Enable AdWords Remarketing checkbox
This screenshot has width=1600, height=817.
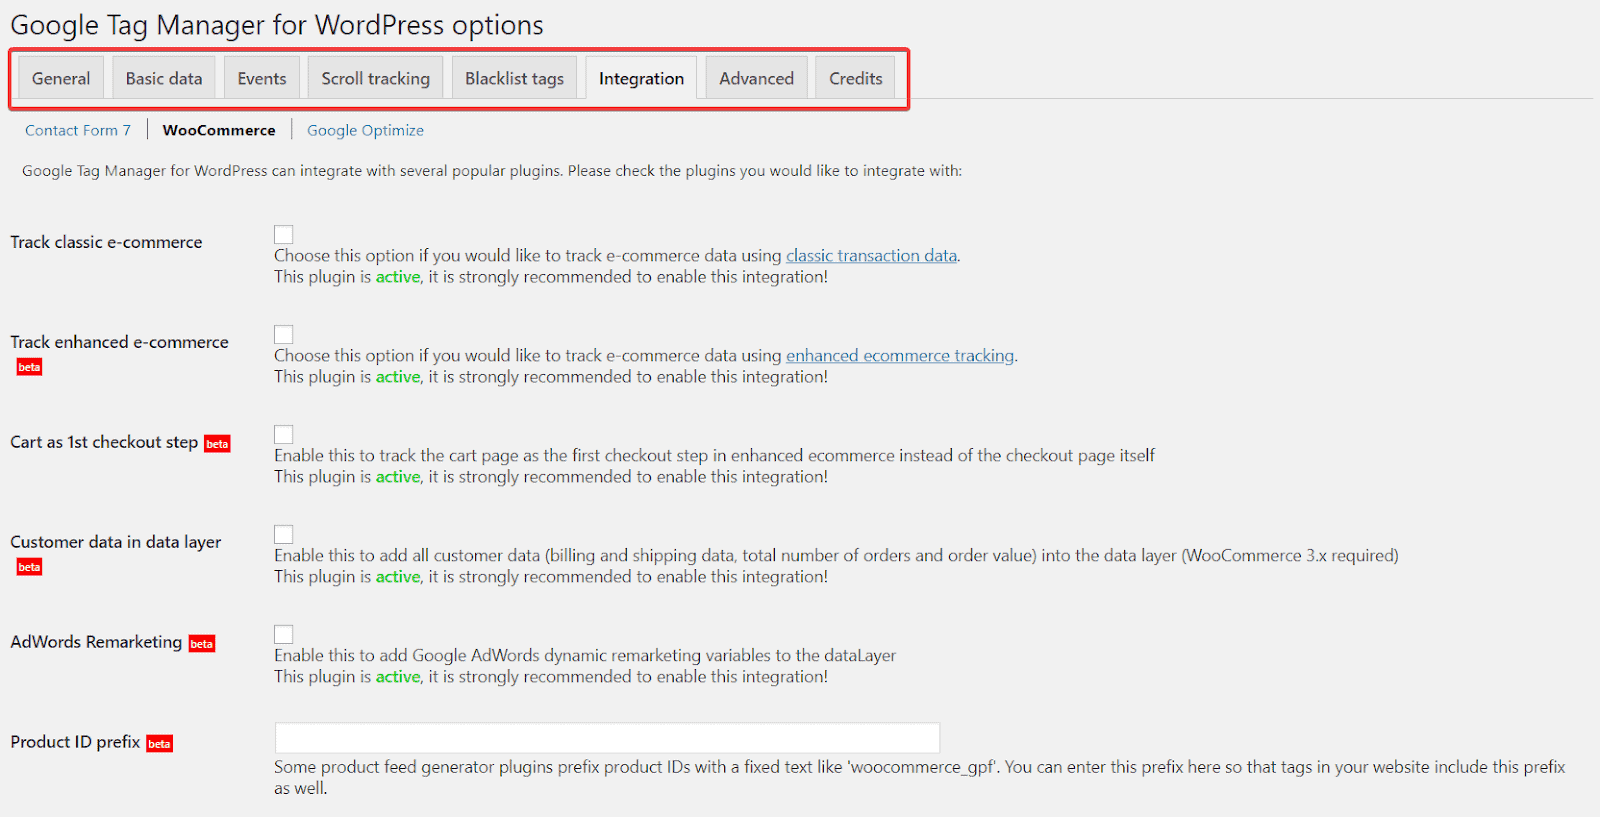284,634
